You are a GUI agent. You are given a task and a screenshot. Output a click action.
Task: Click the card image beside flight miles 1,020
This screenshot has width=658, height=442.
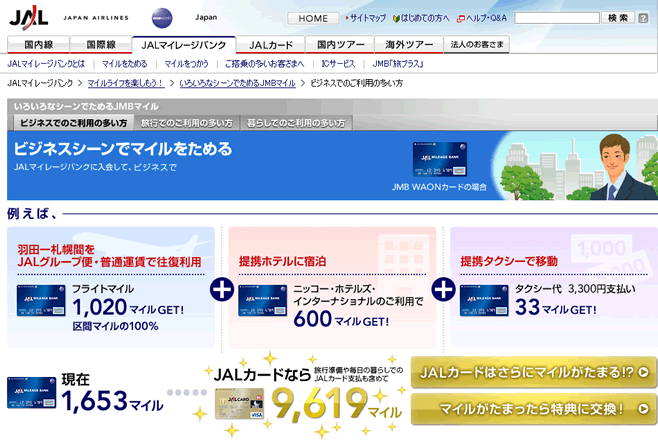(x=41, y=301)
